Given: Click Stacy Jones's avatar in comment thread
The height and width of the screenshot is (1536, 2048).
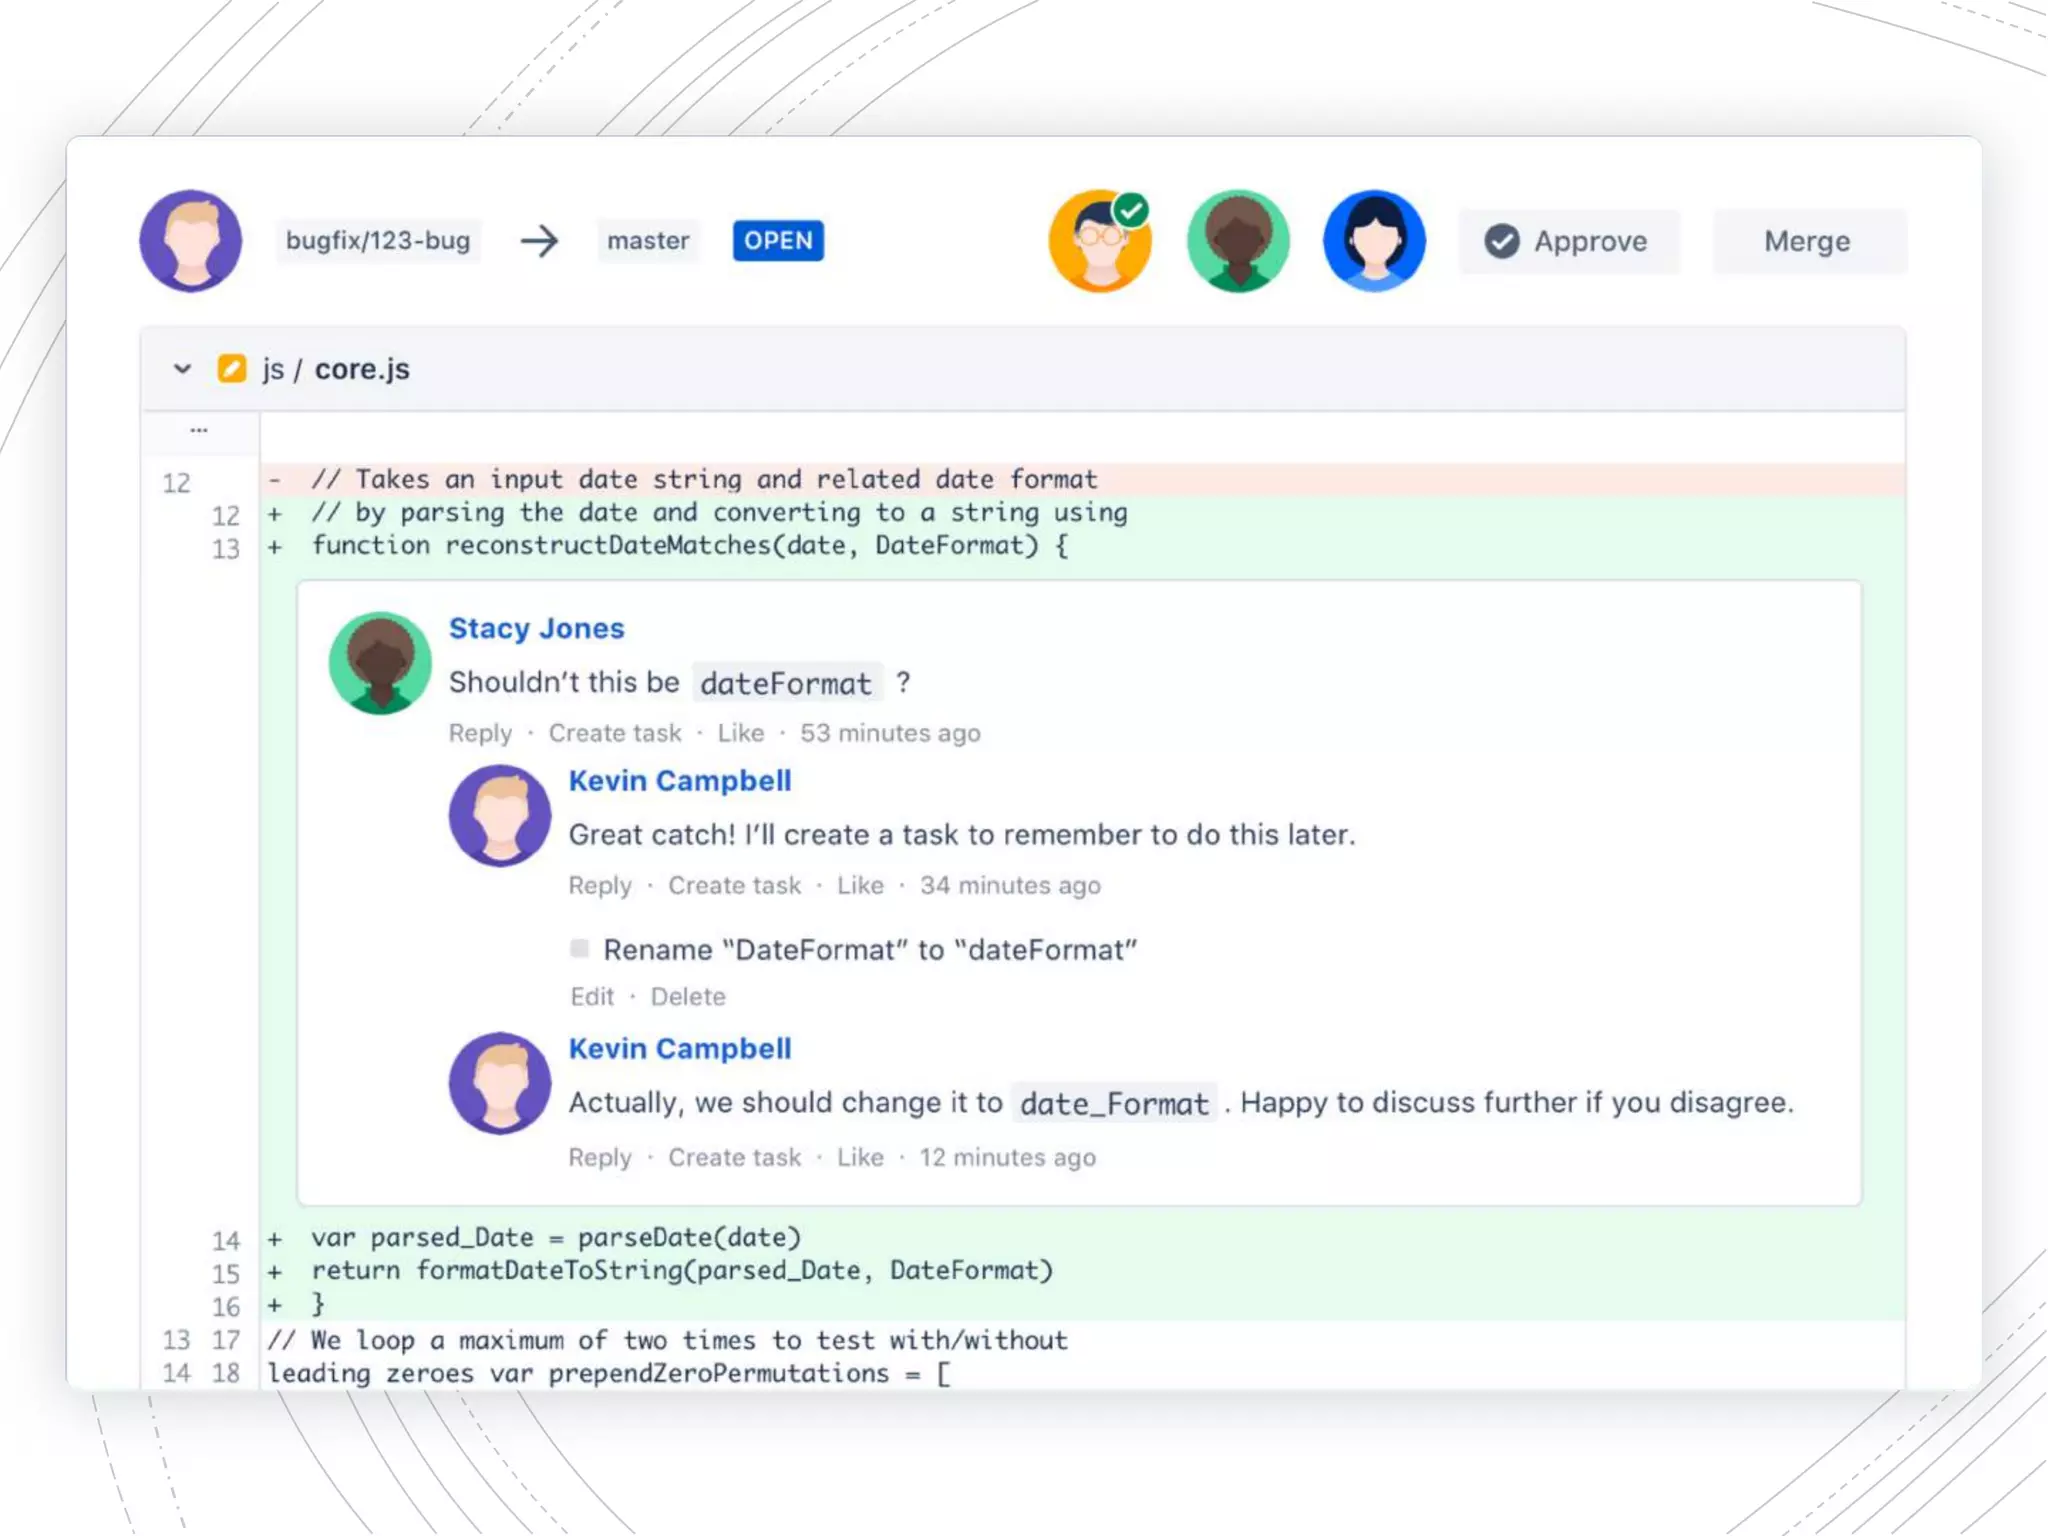Looking at the screenshot, I should (x=380, y=662).
